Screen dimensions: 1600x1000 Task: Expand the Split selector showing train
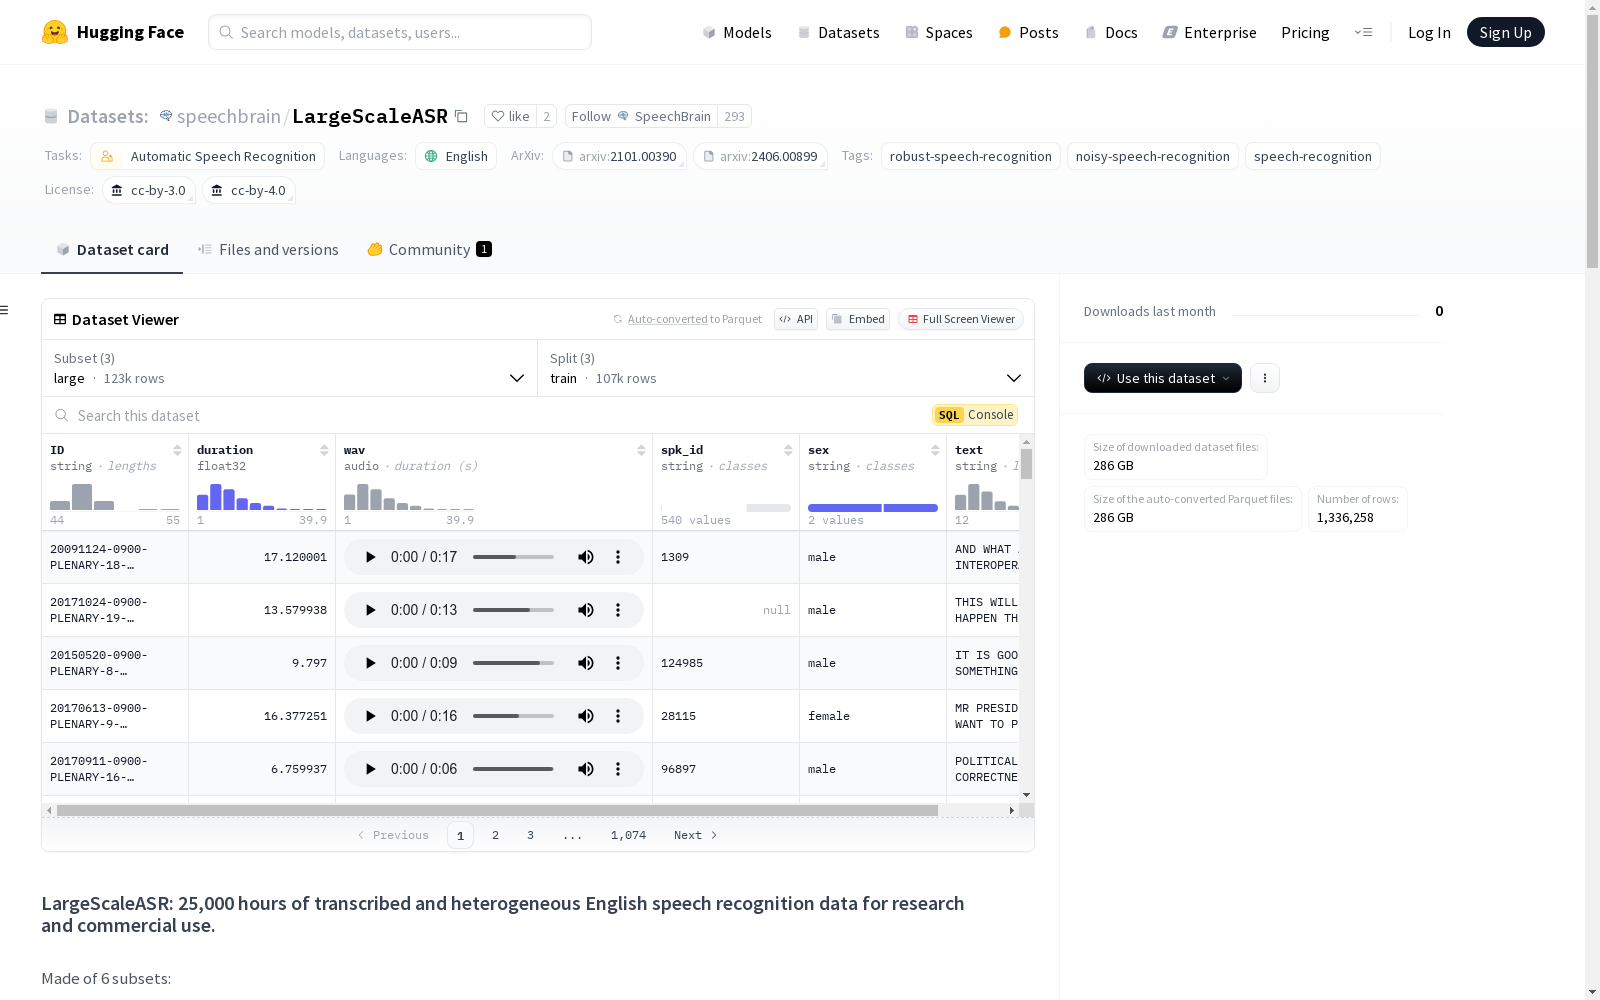click(786, 368)
